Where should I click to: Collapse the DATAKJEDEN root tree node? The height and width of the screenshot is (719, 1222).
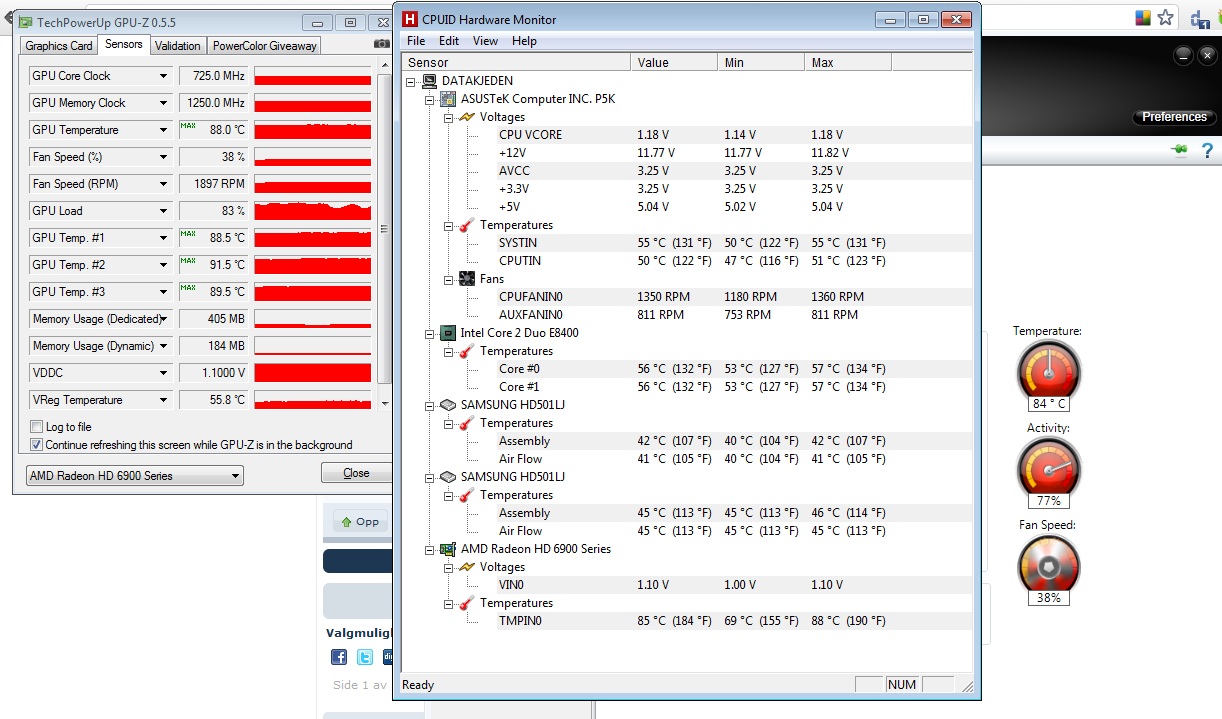click(x=411, y=81)
